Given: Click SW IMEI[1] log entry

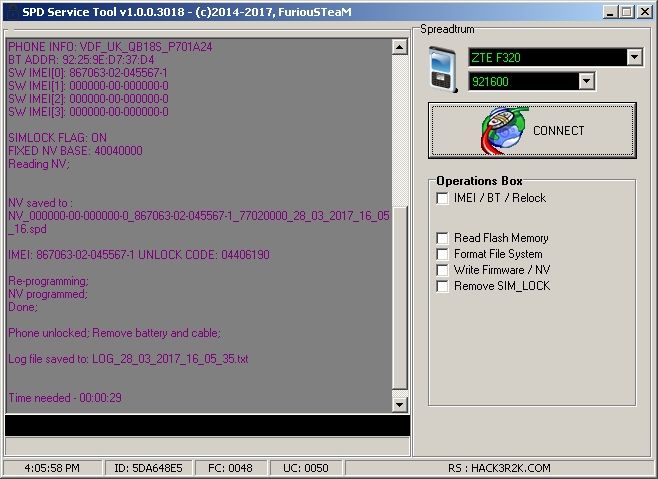Looking at the screenshot, I should (x=88, y=86).
